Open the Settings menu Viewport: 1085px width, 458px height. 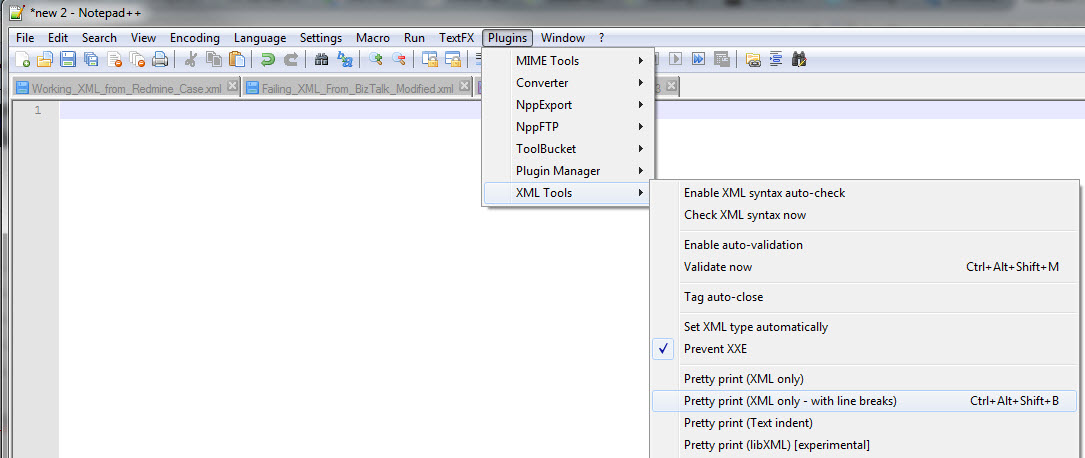pyautogui.click(x=321, y=38)
